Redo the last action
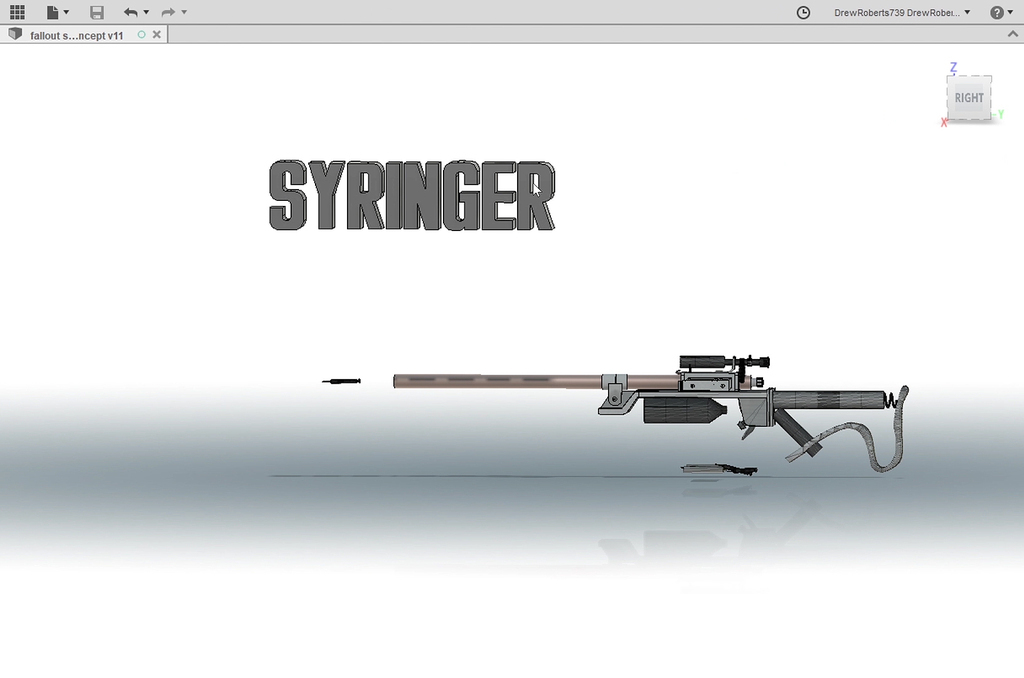 point(166,12)
